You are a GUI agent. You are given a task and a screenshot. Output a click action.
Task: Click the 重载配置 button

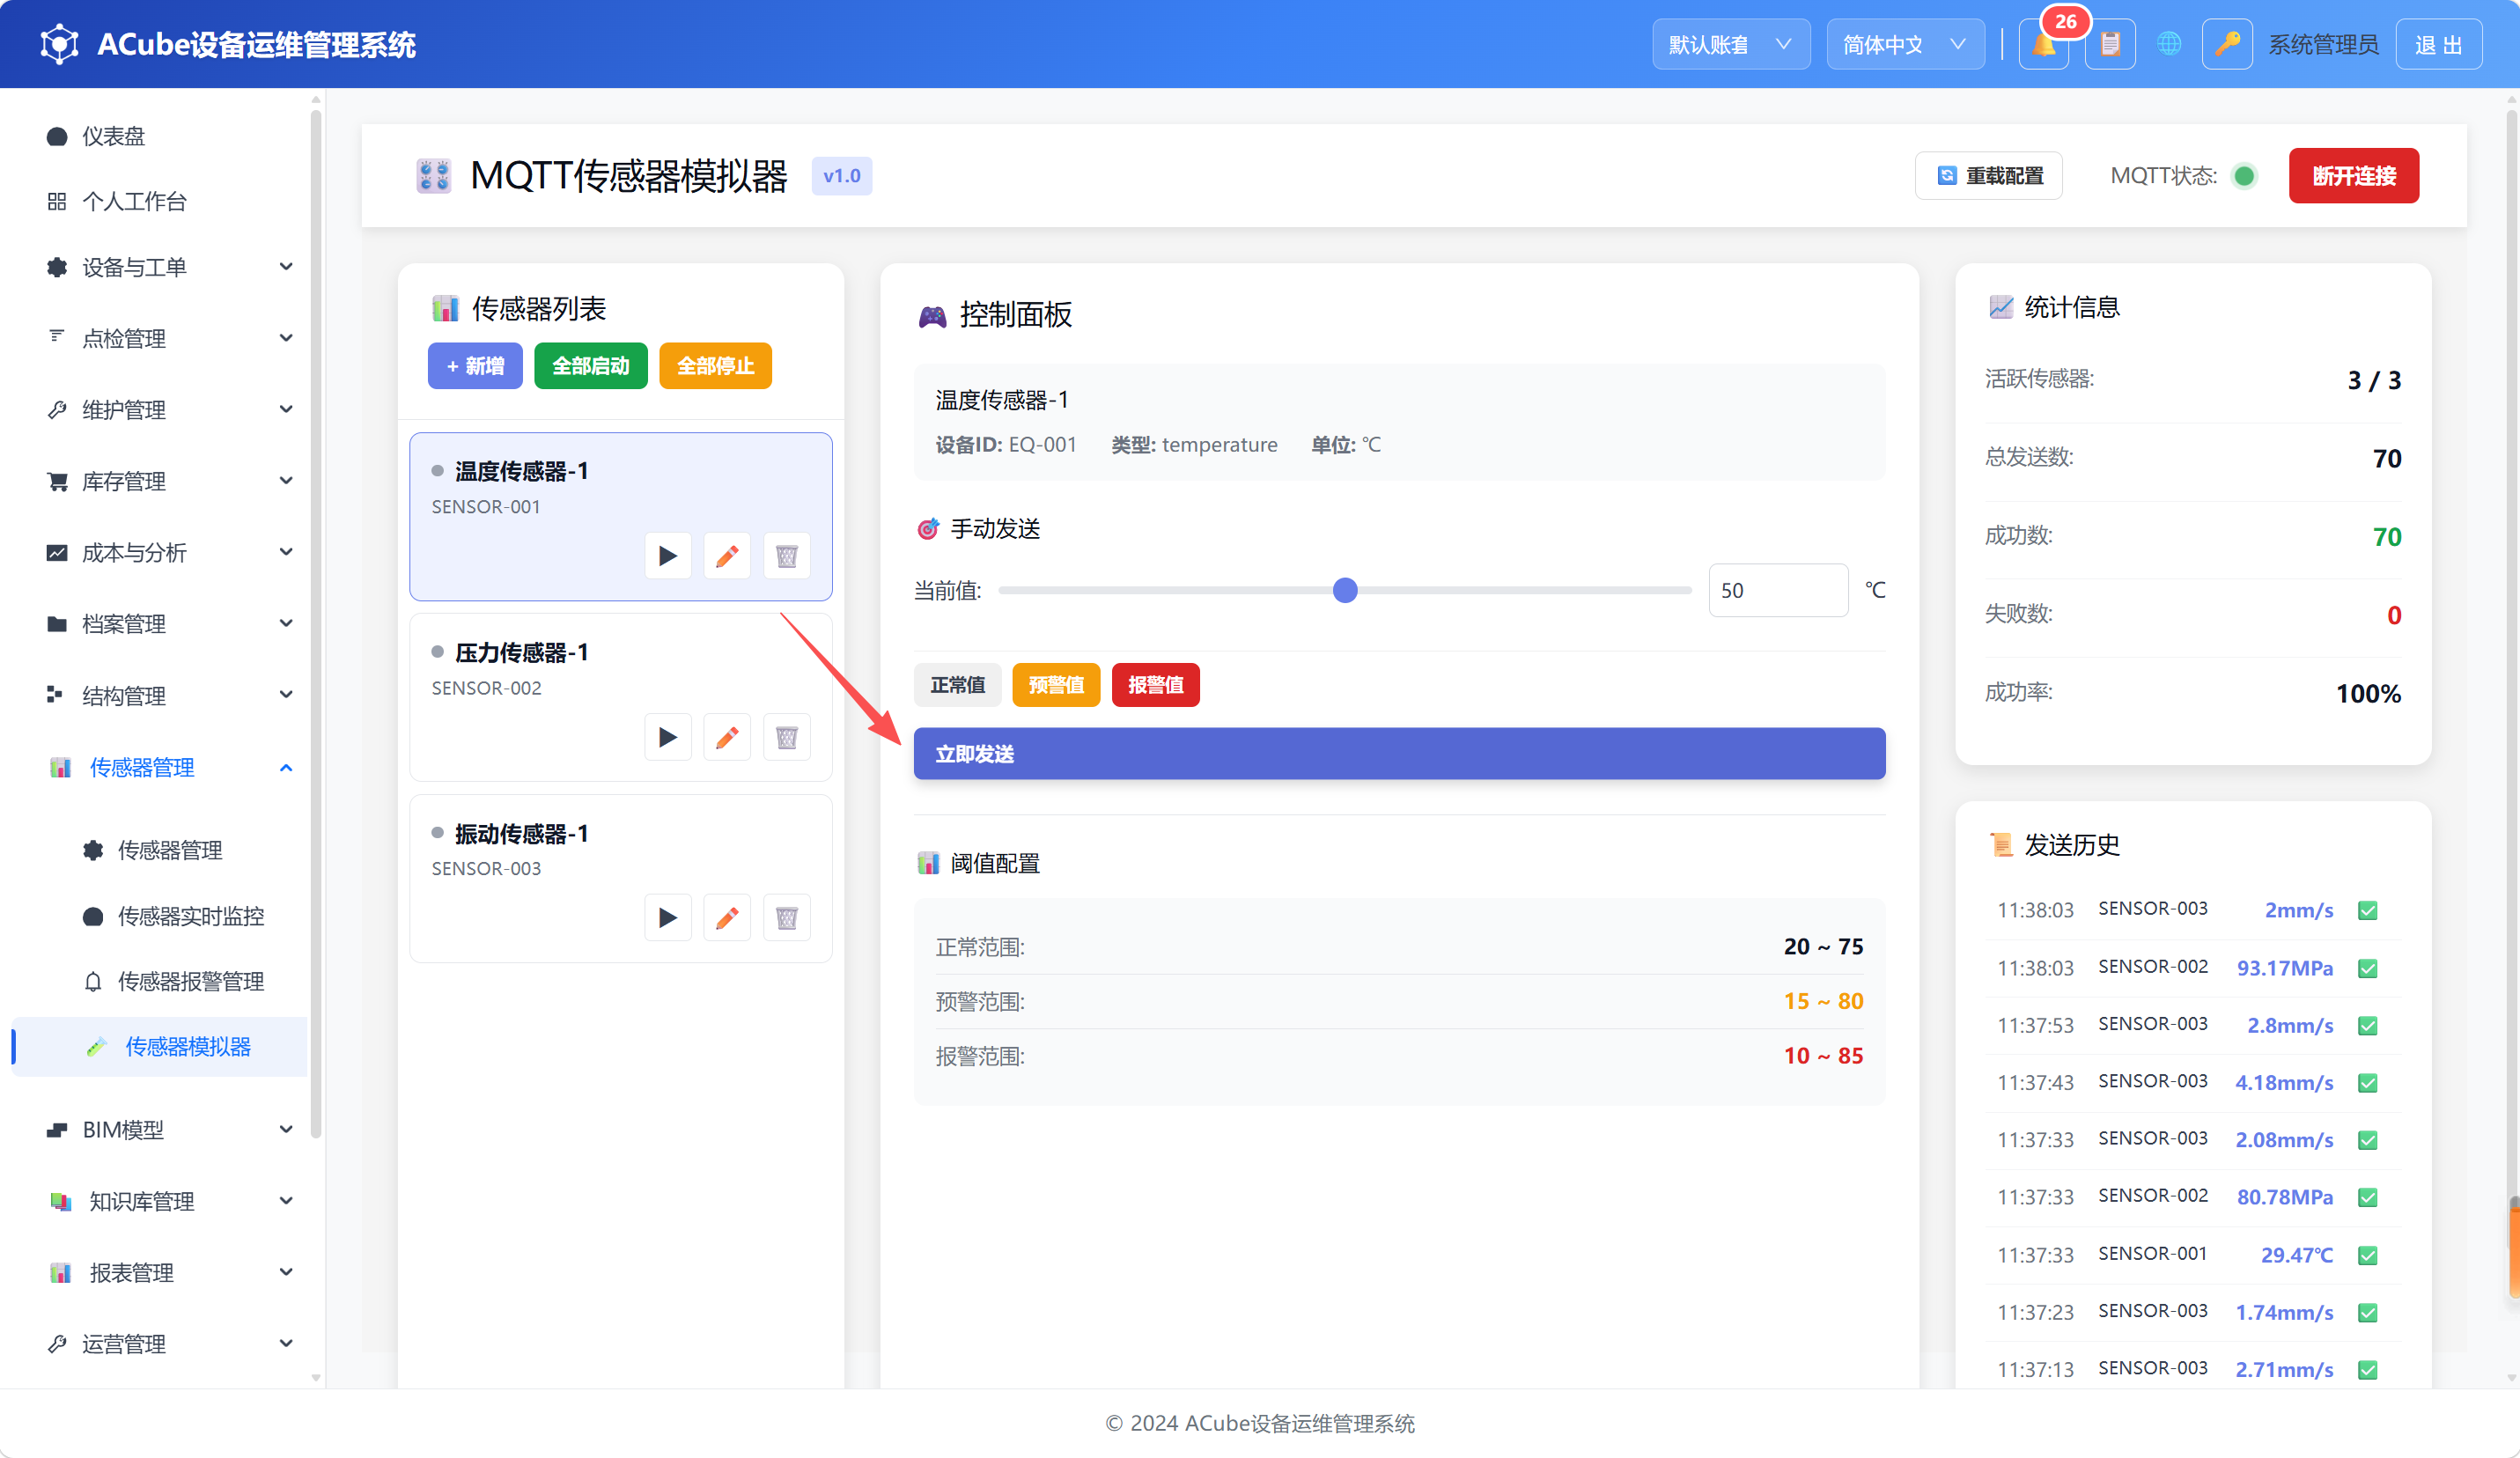[x=1989, y=176]
